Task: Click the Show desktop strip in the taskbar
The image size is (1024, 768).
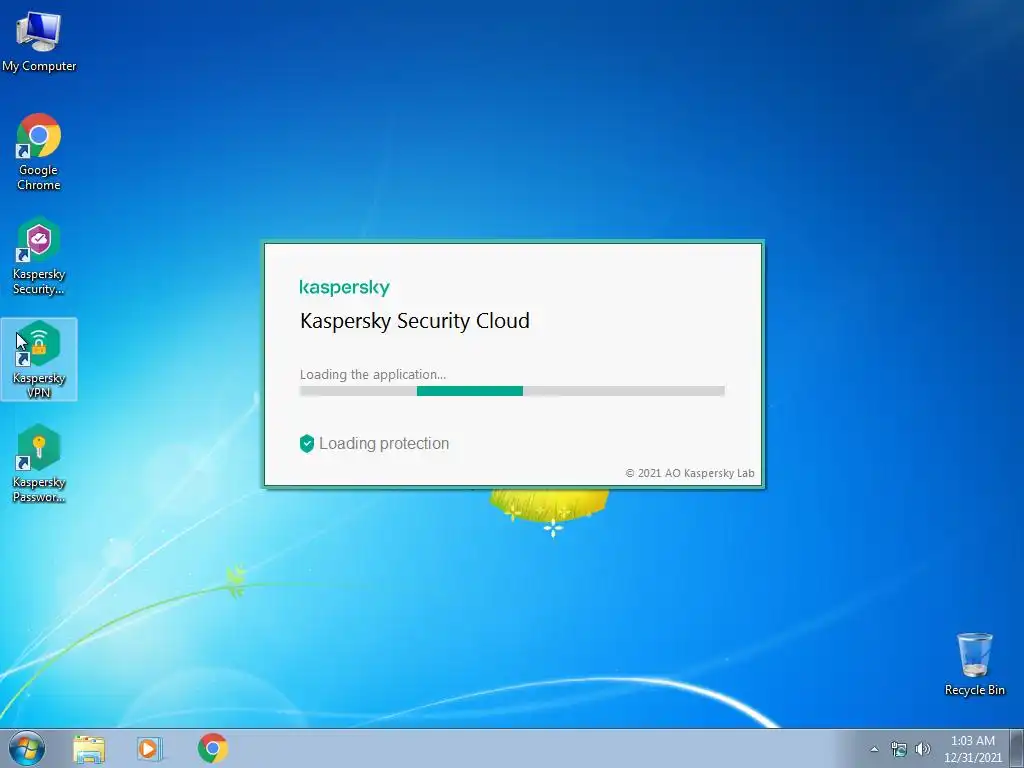Action: tap(1017, 748)
